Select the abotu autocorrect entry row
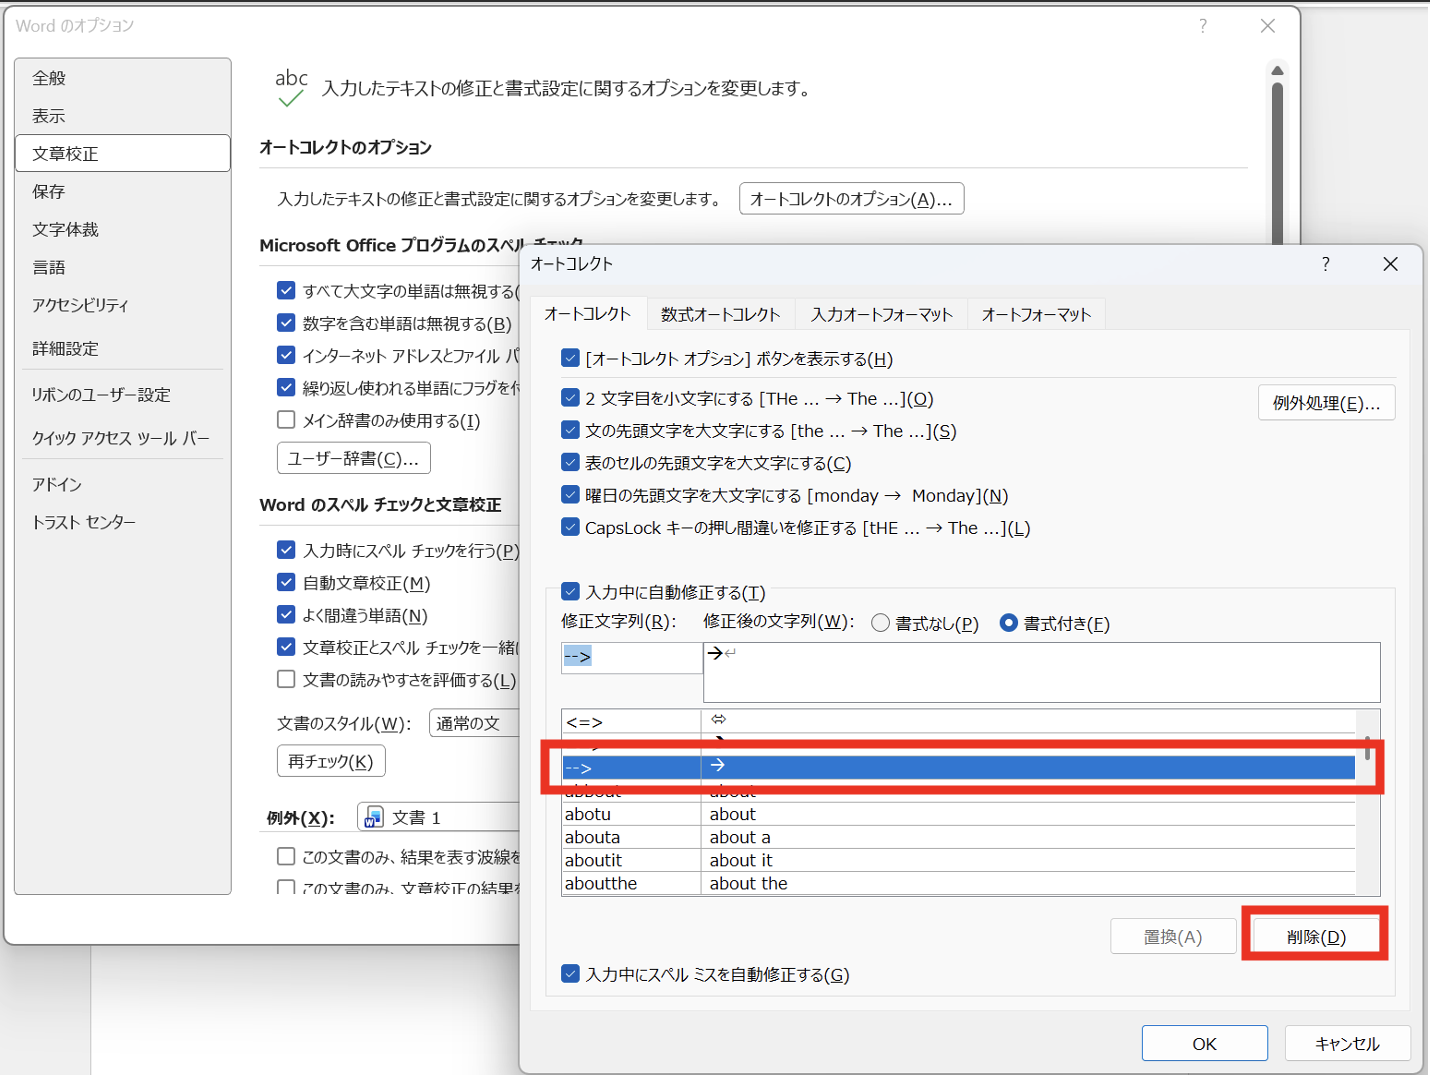1430x1080 pixels. pyautogui.click(x=630, y=814)
